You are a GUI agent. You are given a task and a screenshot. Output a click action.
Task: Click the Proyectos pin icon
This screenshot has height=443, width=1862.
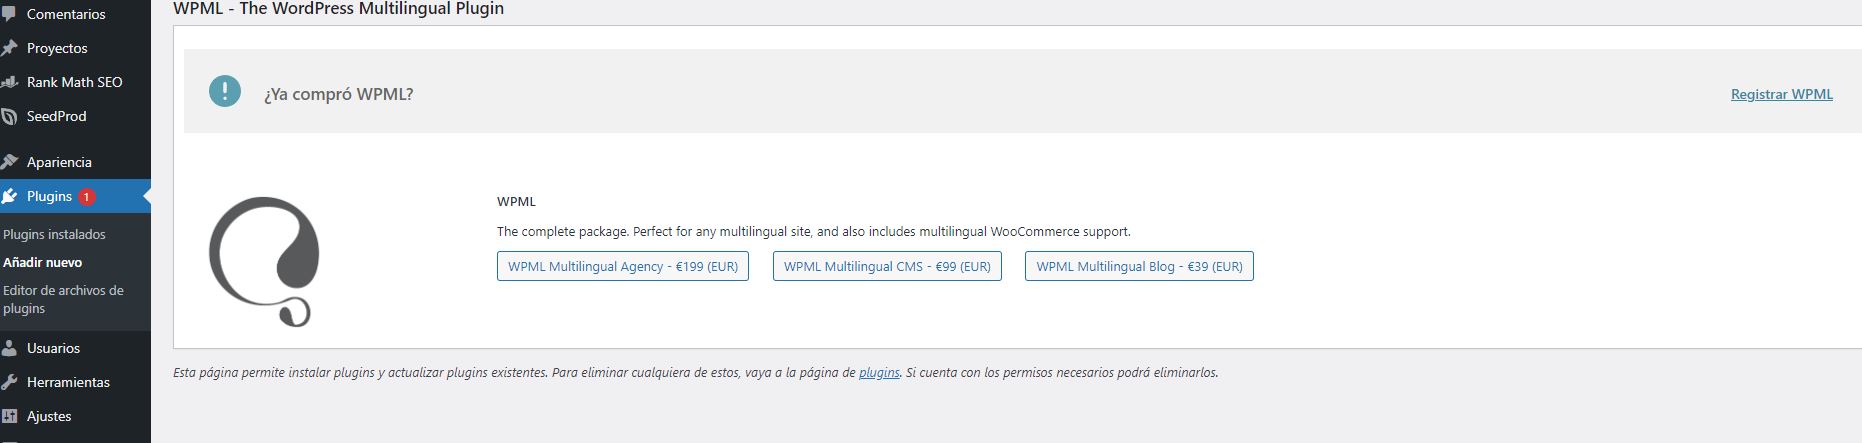[9, 48]
